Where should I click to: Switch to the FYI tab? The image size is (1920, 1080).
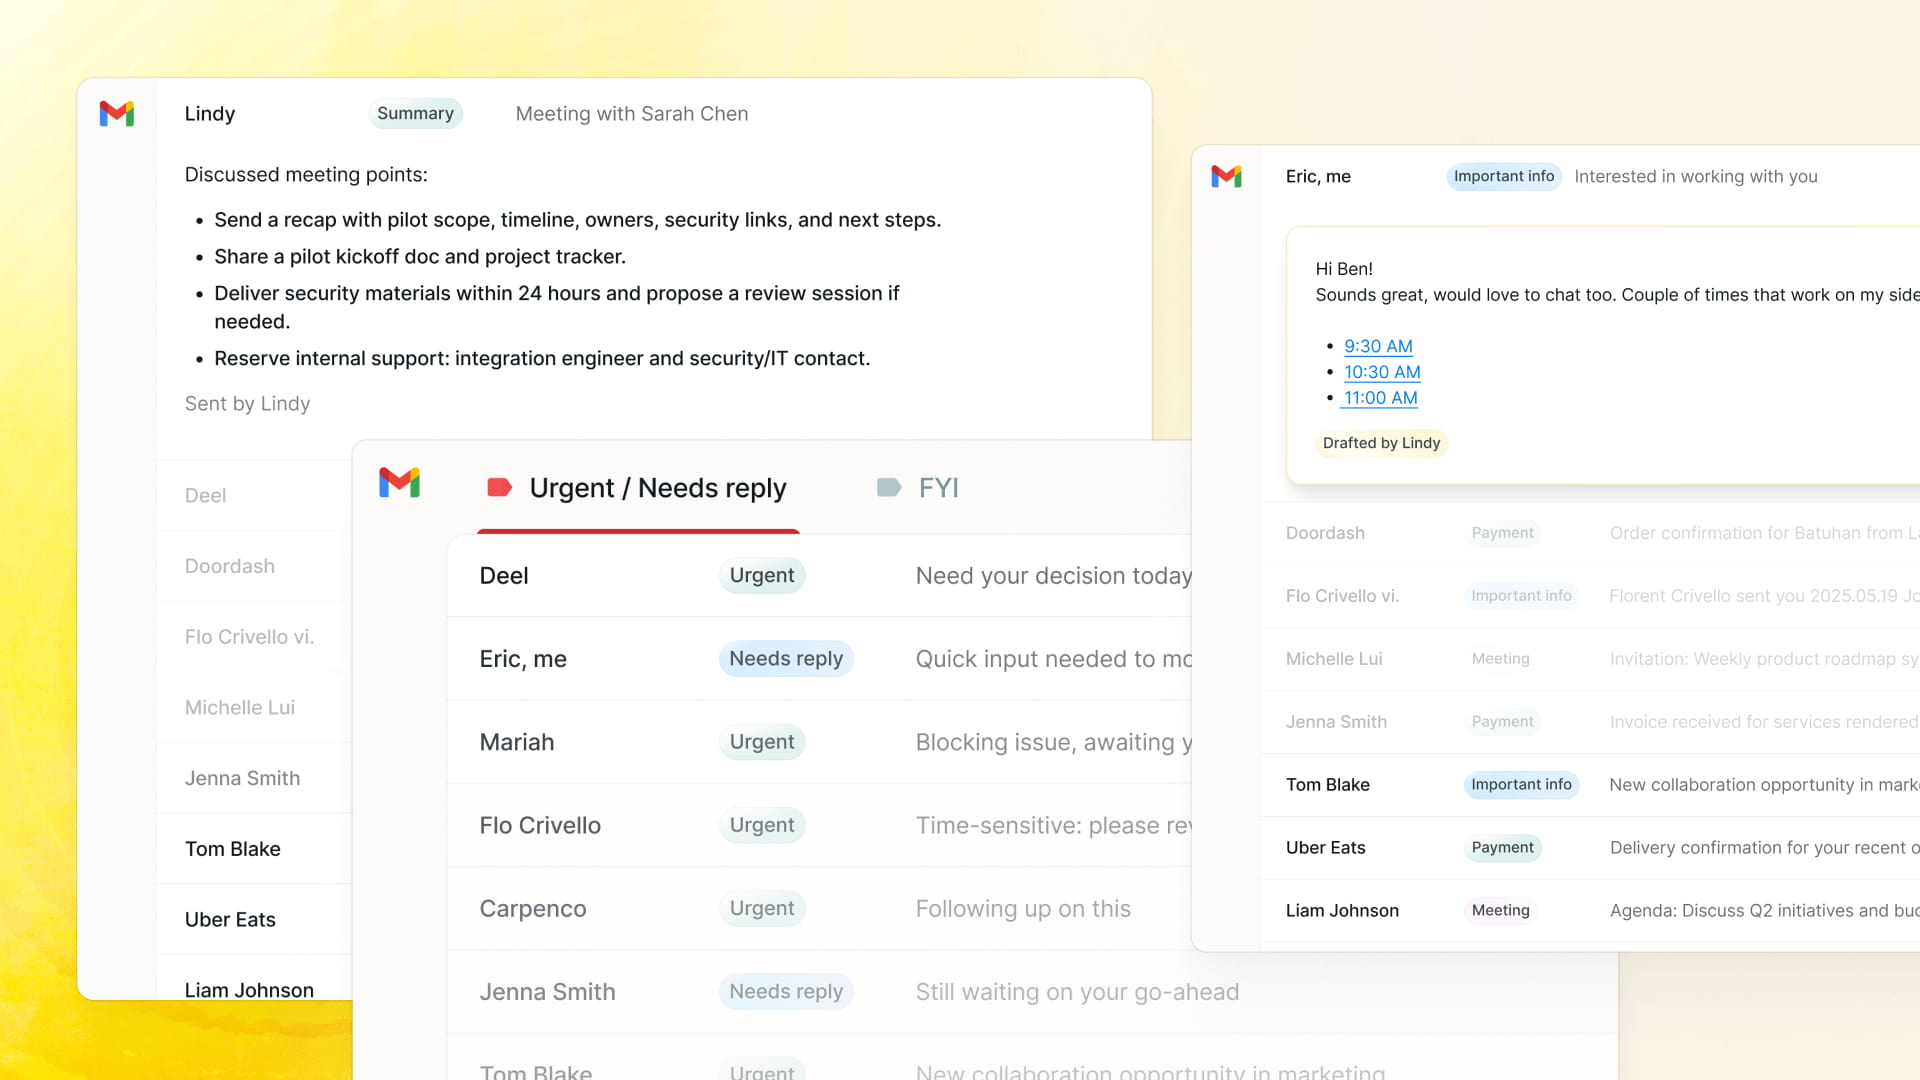click(x=938, y=488)
